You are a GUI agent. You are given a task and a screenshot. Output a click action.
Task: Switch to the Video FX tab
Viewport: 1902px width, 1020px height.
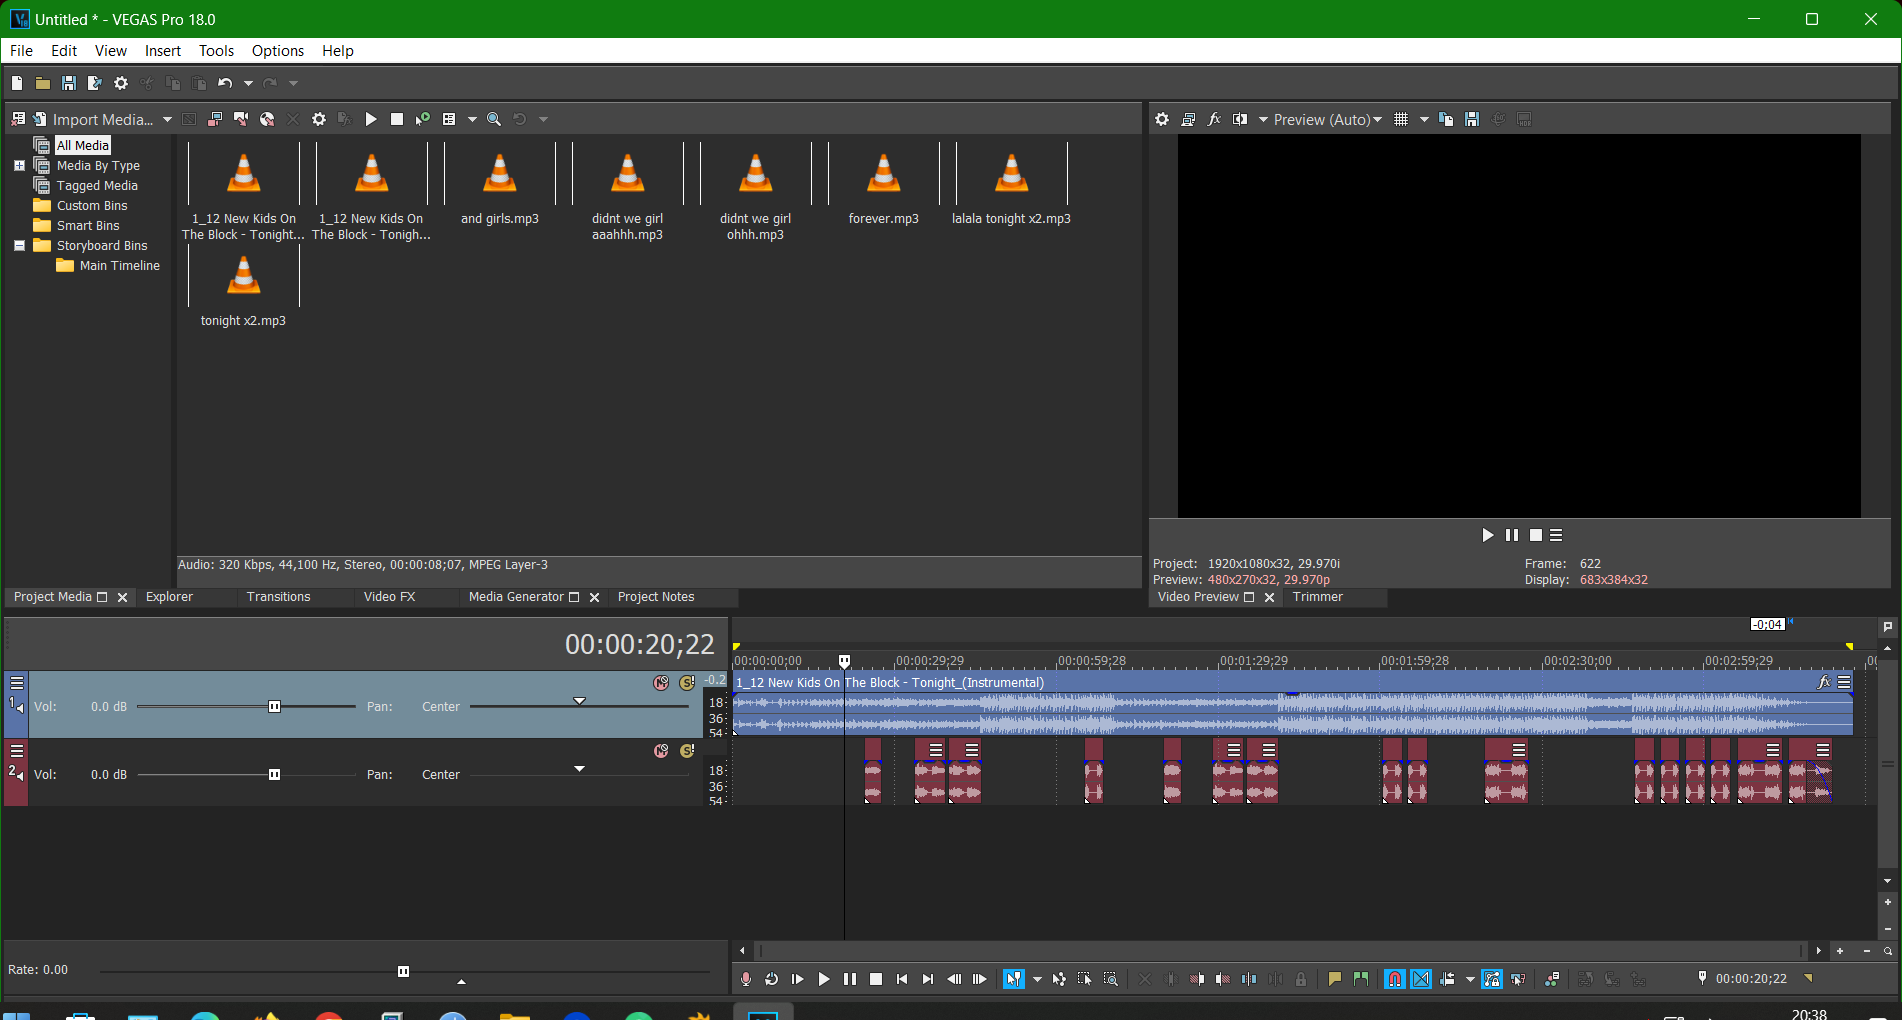pos(389,597)
